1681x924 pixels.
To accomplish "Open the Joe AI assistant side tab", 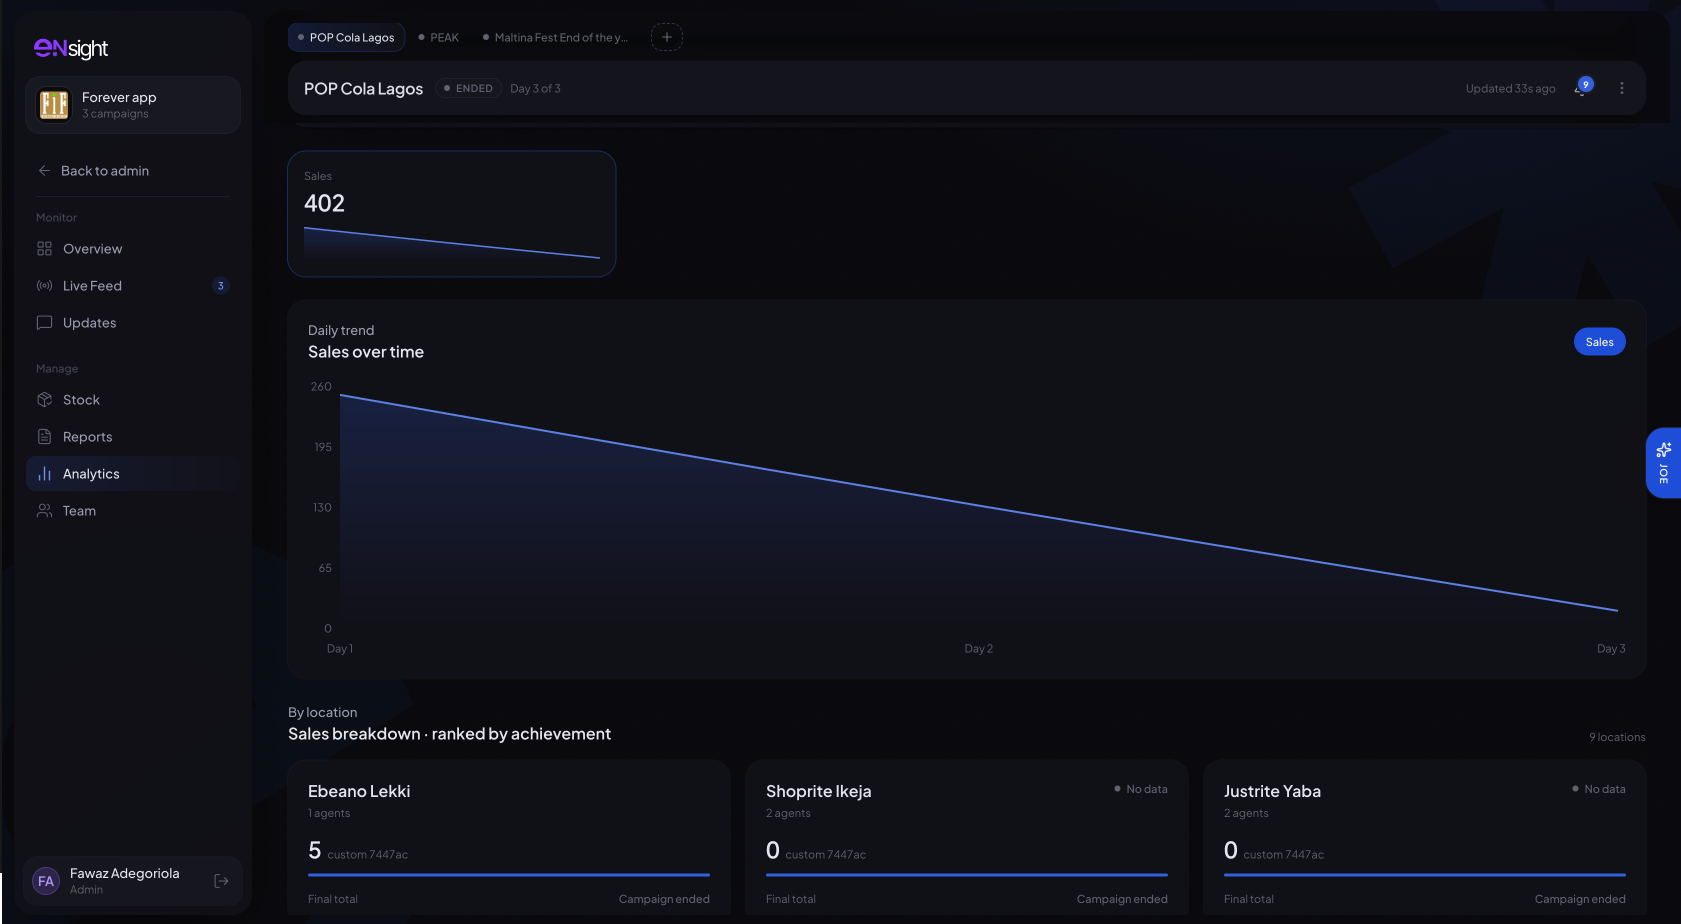I will (1664, 463).
